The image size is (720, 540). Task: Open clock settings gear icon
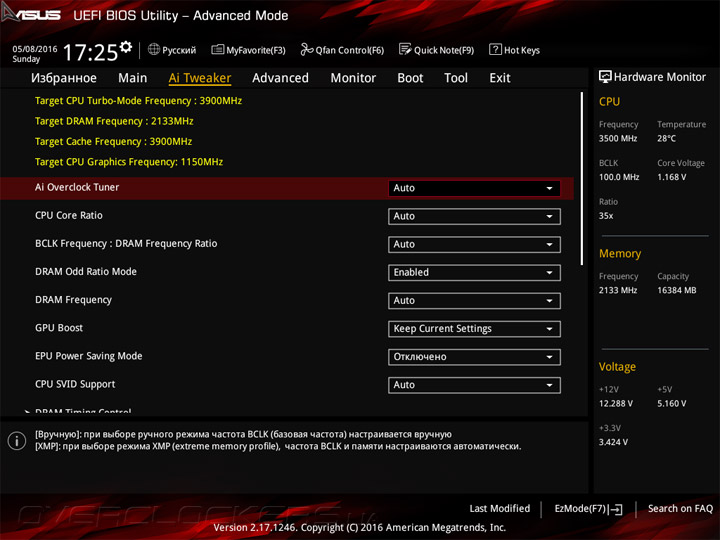coord(126,46)
